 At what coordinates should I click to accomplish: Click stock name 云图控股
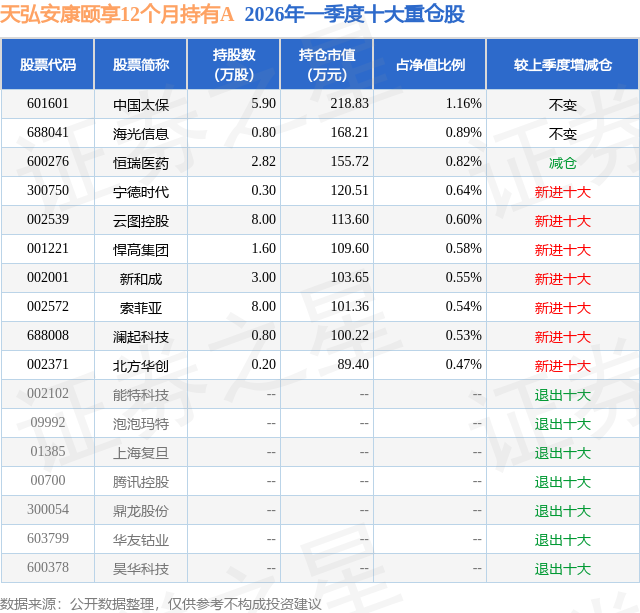[141, 221]
